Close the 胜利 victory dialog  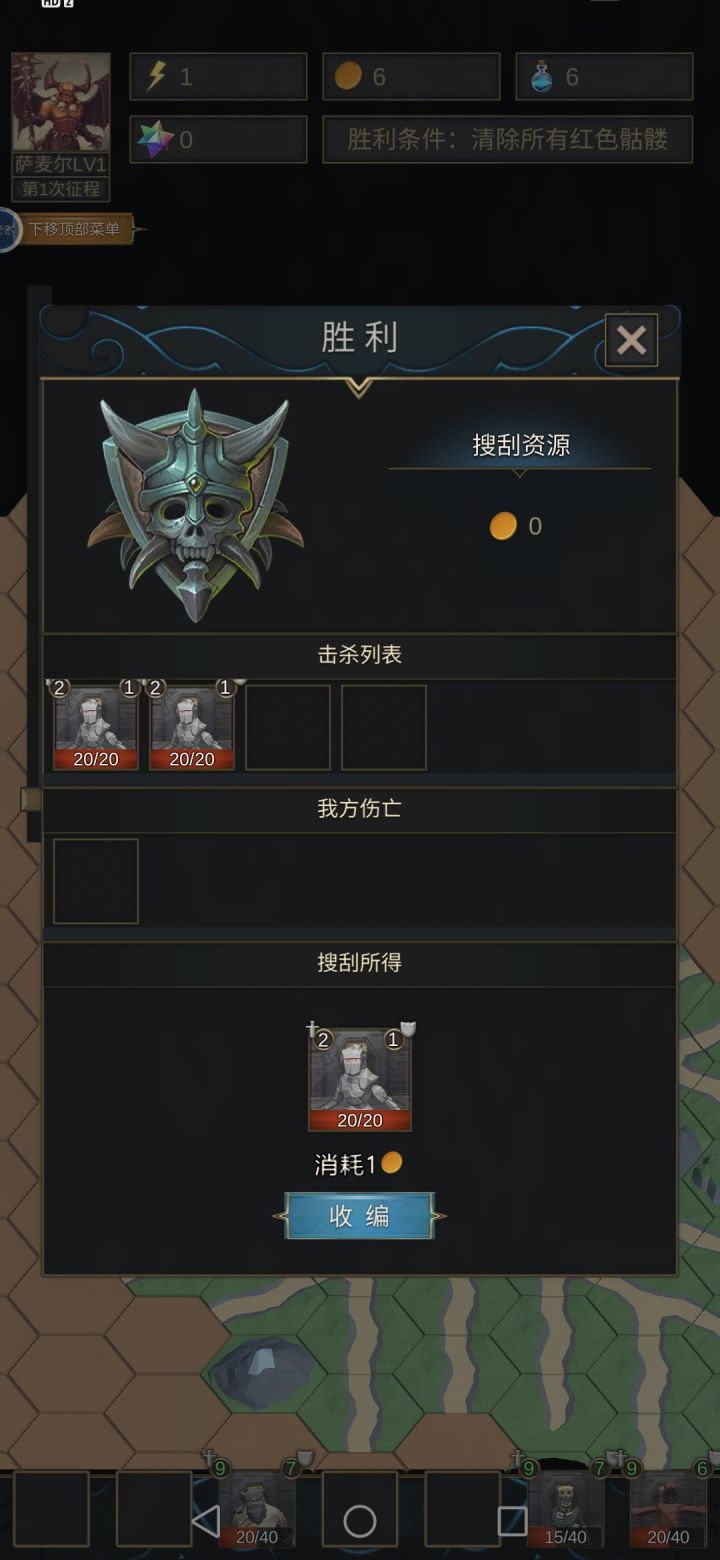(x=632, y=340)
